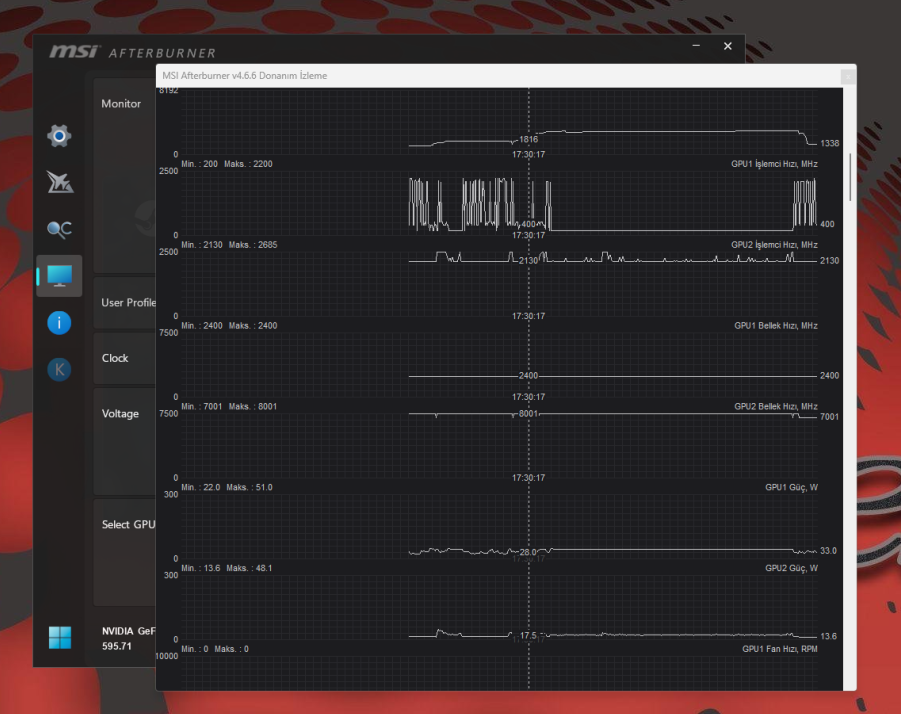Click the 1816 marker value on top graph
The height and width of the screenshot is (714, 901).
[x=528, y=140]
